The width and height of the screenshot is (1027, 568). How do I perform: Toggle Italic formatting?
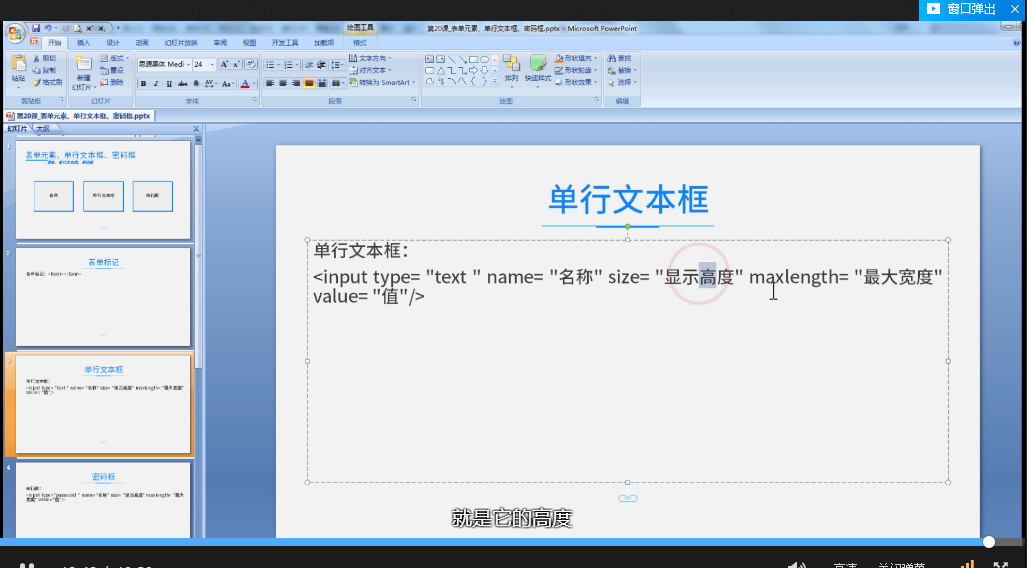click(156, 84)
